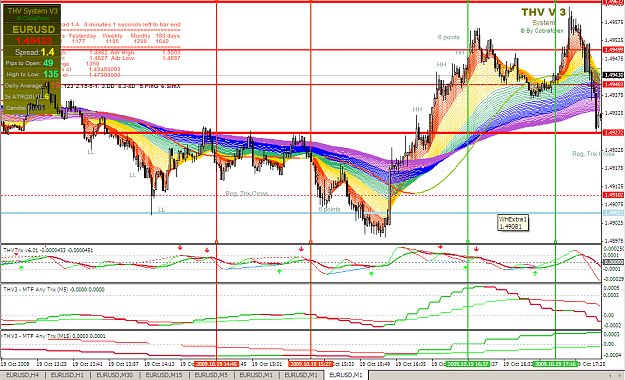This screenshot has width=625, height=380.
Task: Click the 19 Oct 14:13 time axis label
Action: pyautogui.click(x=159, y=364)
